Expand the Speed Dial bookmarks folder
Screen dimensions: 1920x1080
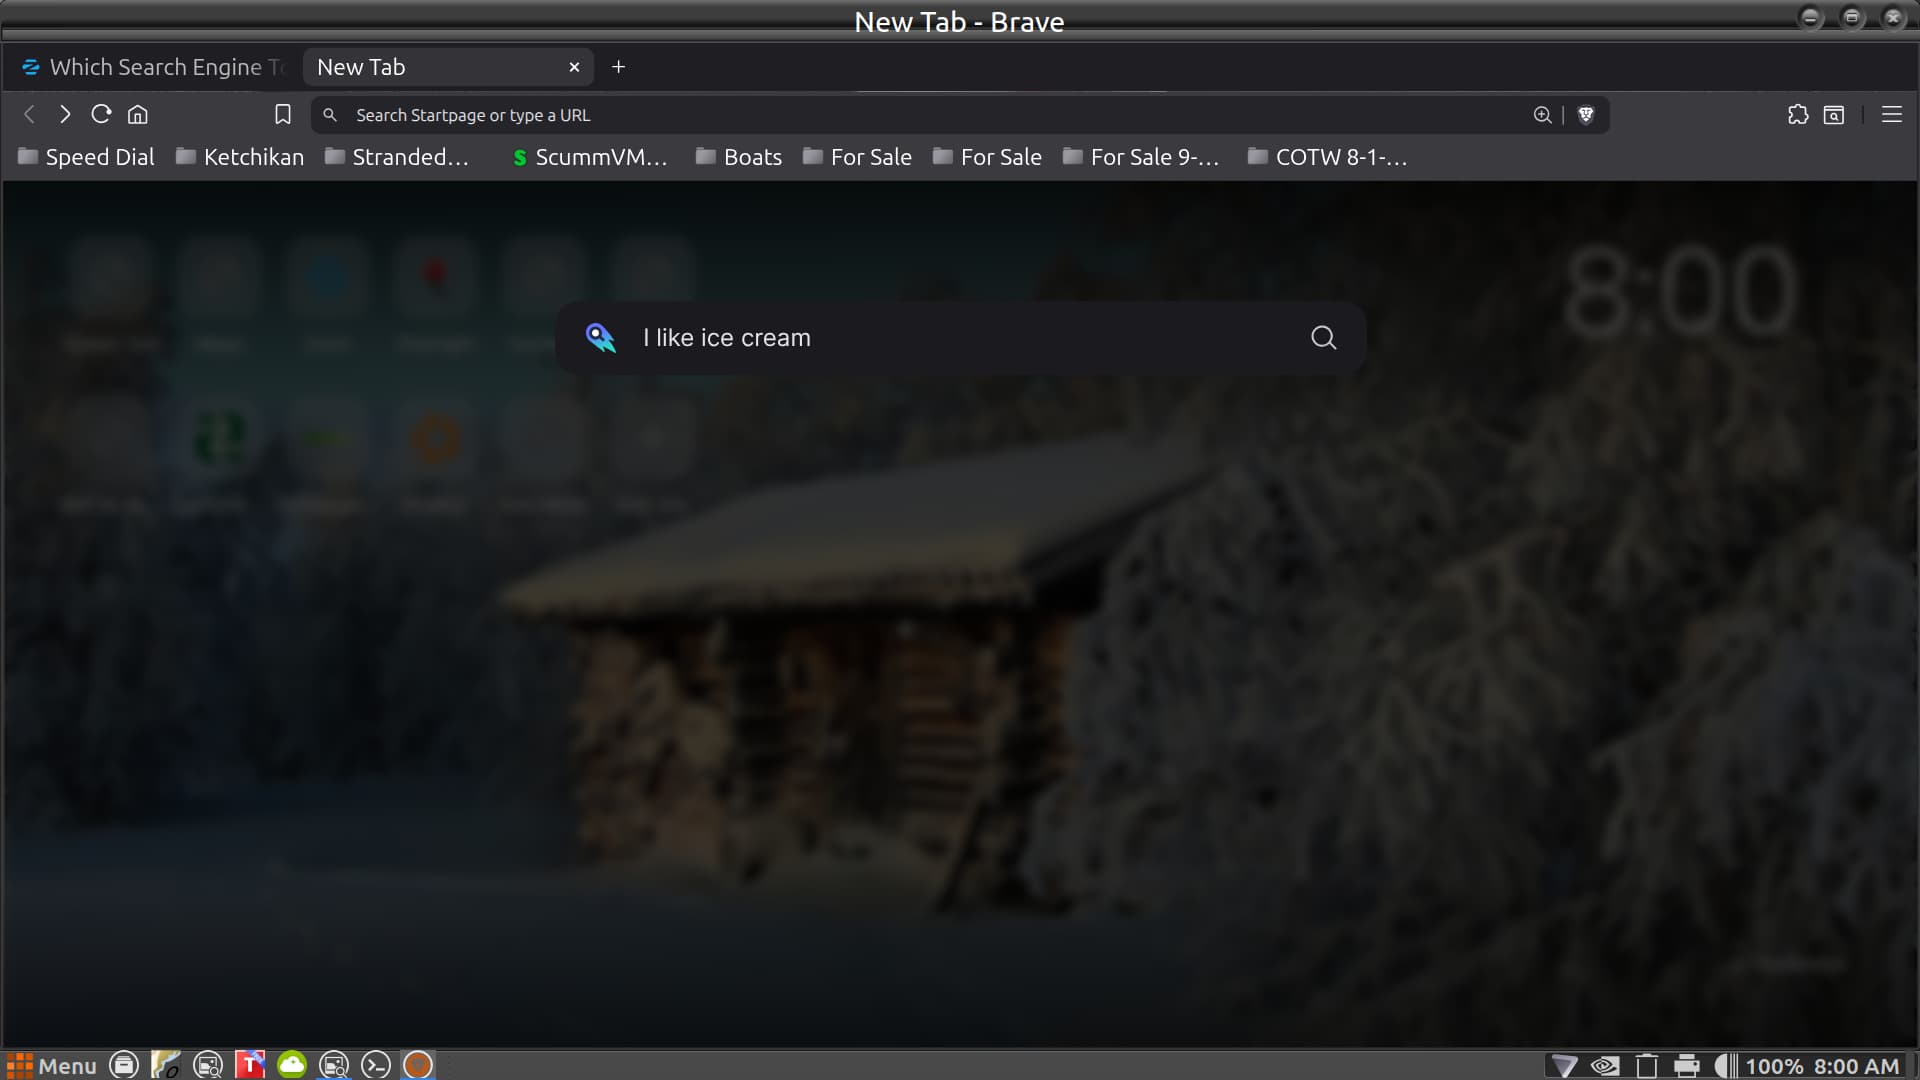point(87,157)
